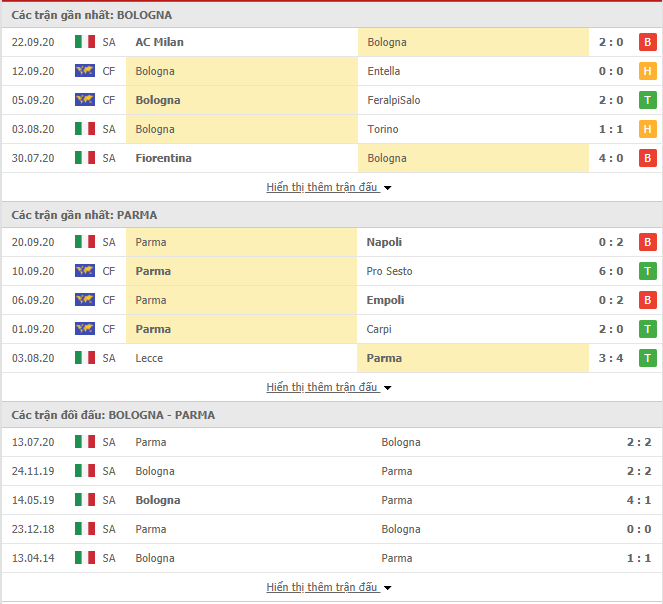Select the 2:0 score for Bologna–FeralpiSalo

point(611,100)
